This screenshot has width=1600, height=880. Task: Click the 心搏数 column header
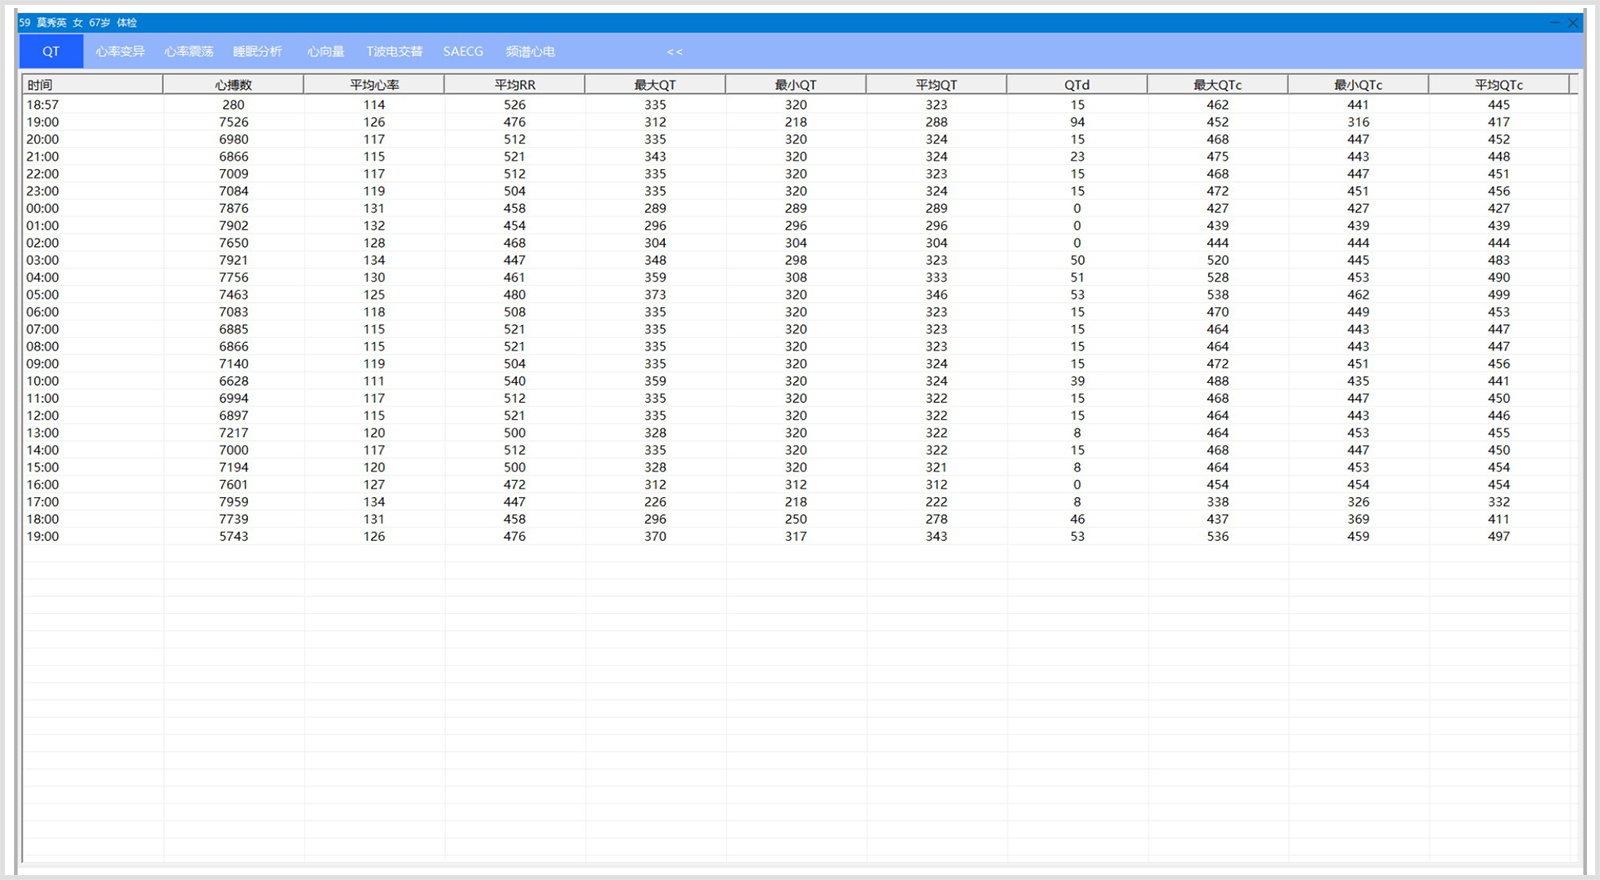click(233, 85)
